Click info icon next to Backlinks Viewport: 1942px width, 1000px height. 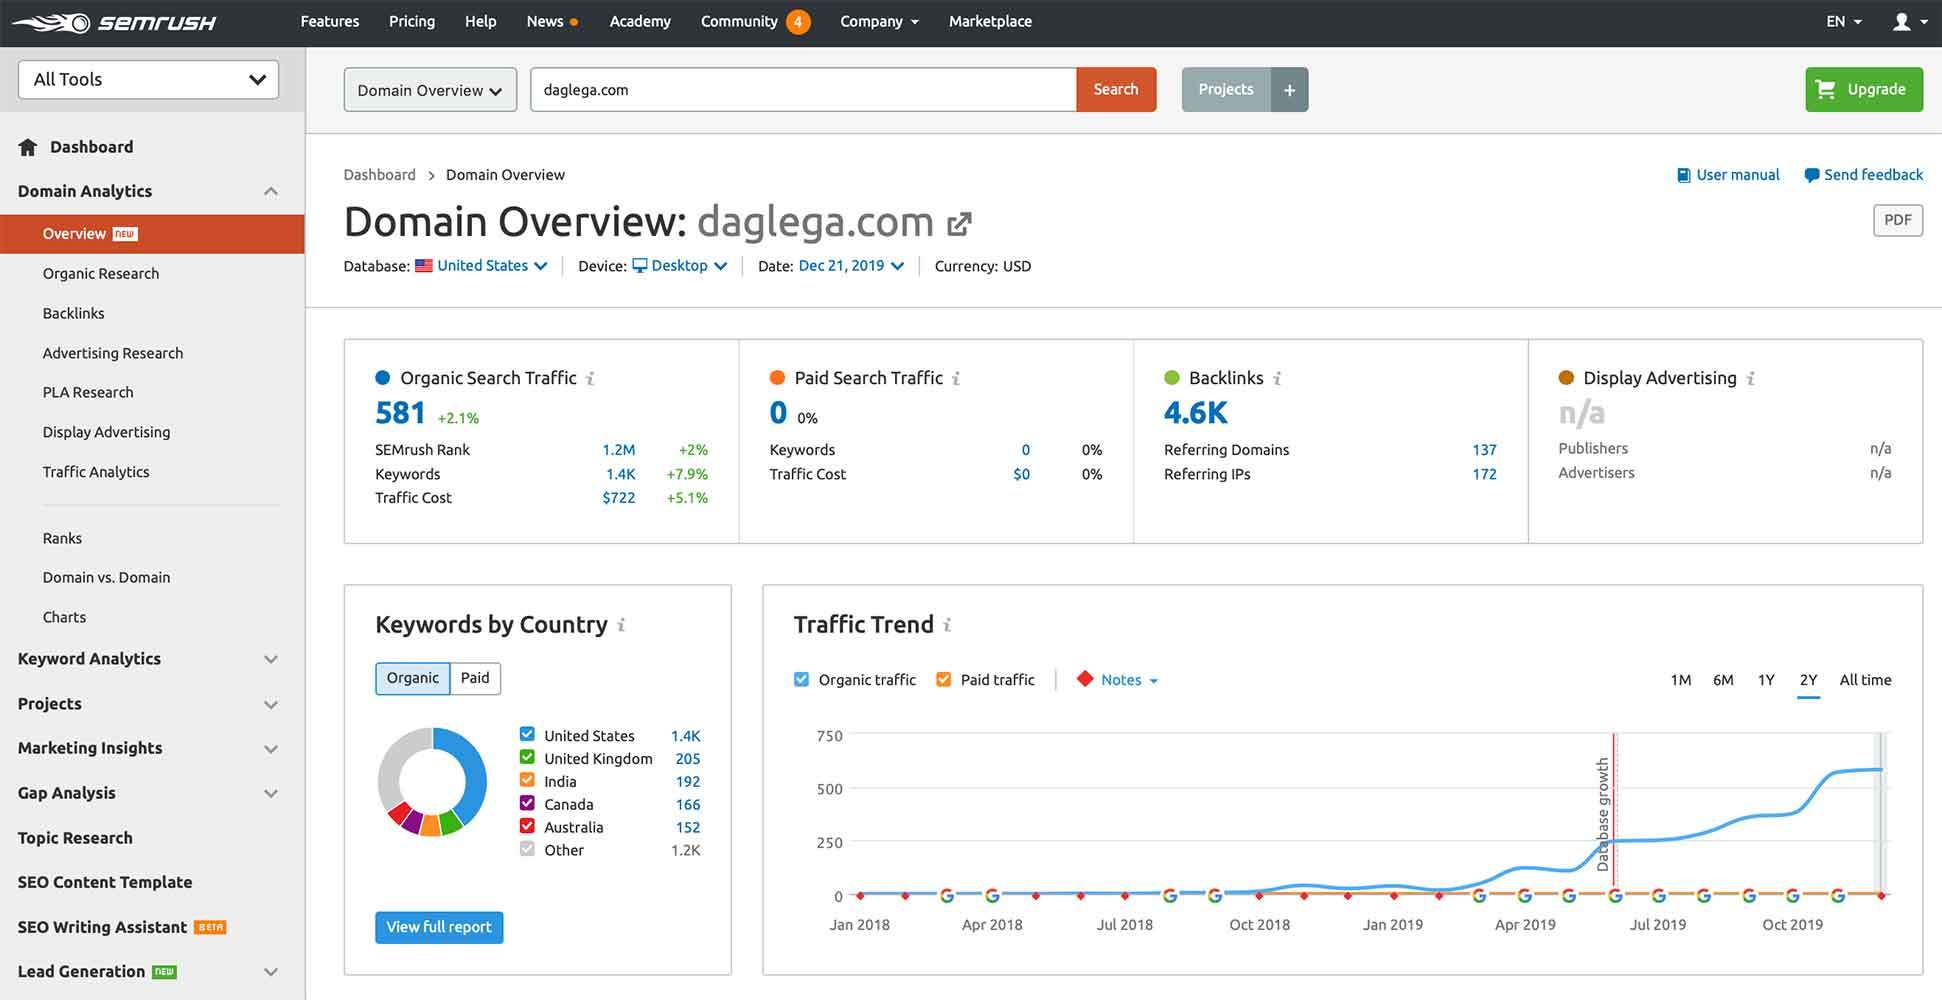coord(1277,378)
